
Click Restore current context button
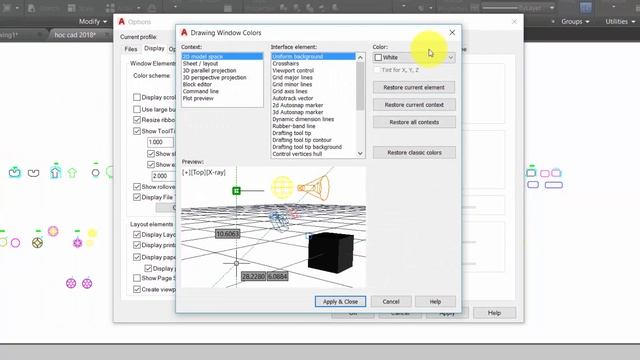coord(414,104)
